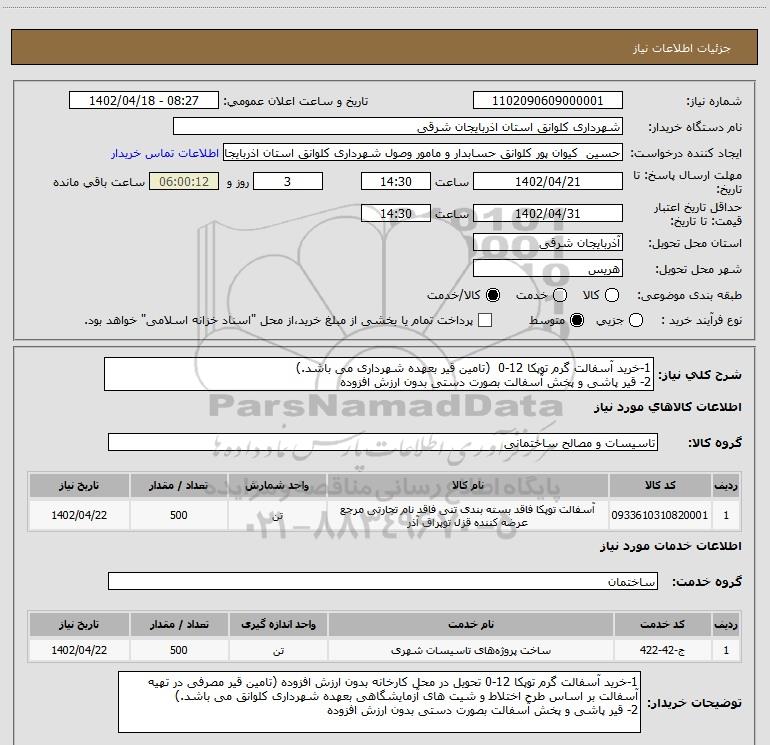Image resolution: width=770 pixels, height=745 pixels.
Task: Click the remaining time countdown 06:00:12
Action: pyautogui.click(x=184, y=181)
